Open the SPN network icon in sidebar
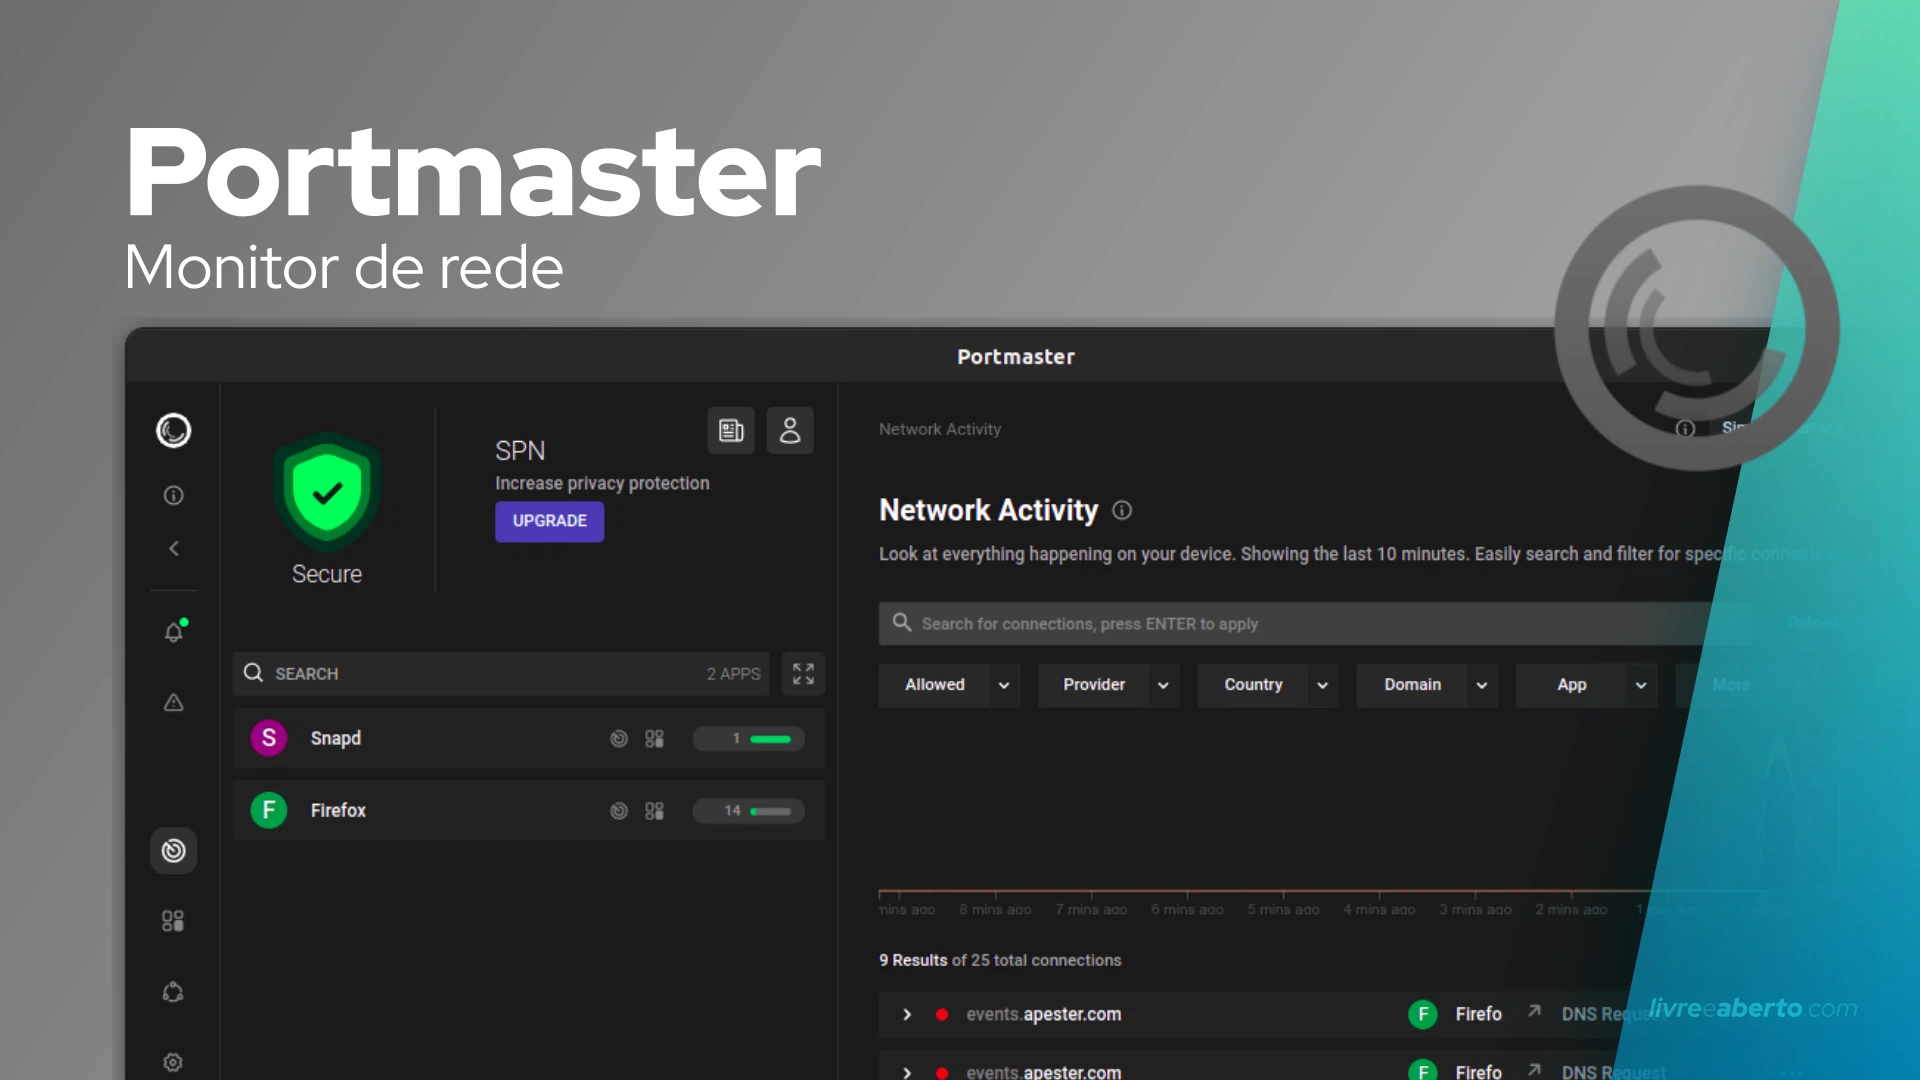Screen dimensions: 1920x1080 point(173,991)
